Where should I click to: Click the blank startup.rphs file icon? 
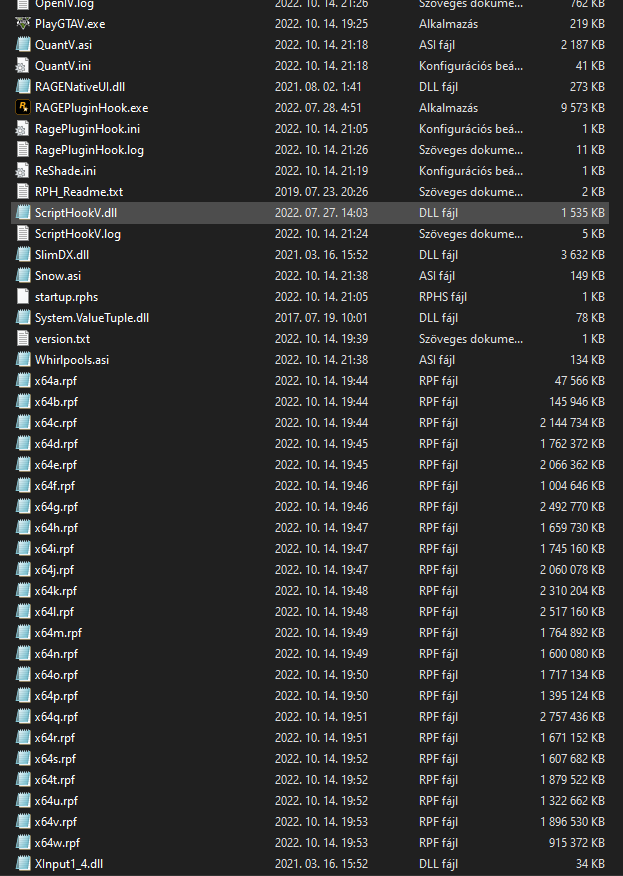23,297
